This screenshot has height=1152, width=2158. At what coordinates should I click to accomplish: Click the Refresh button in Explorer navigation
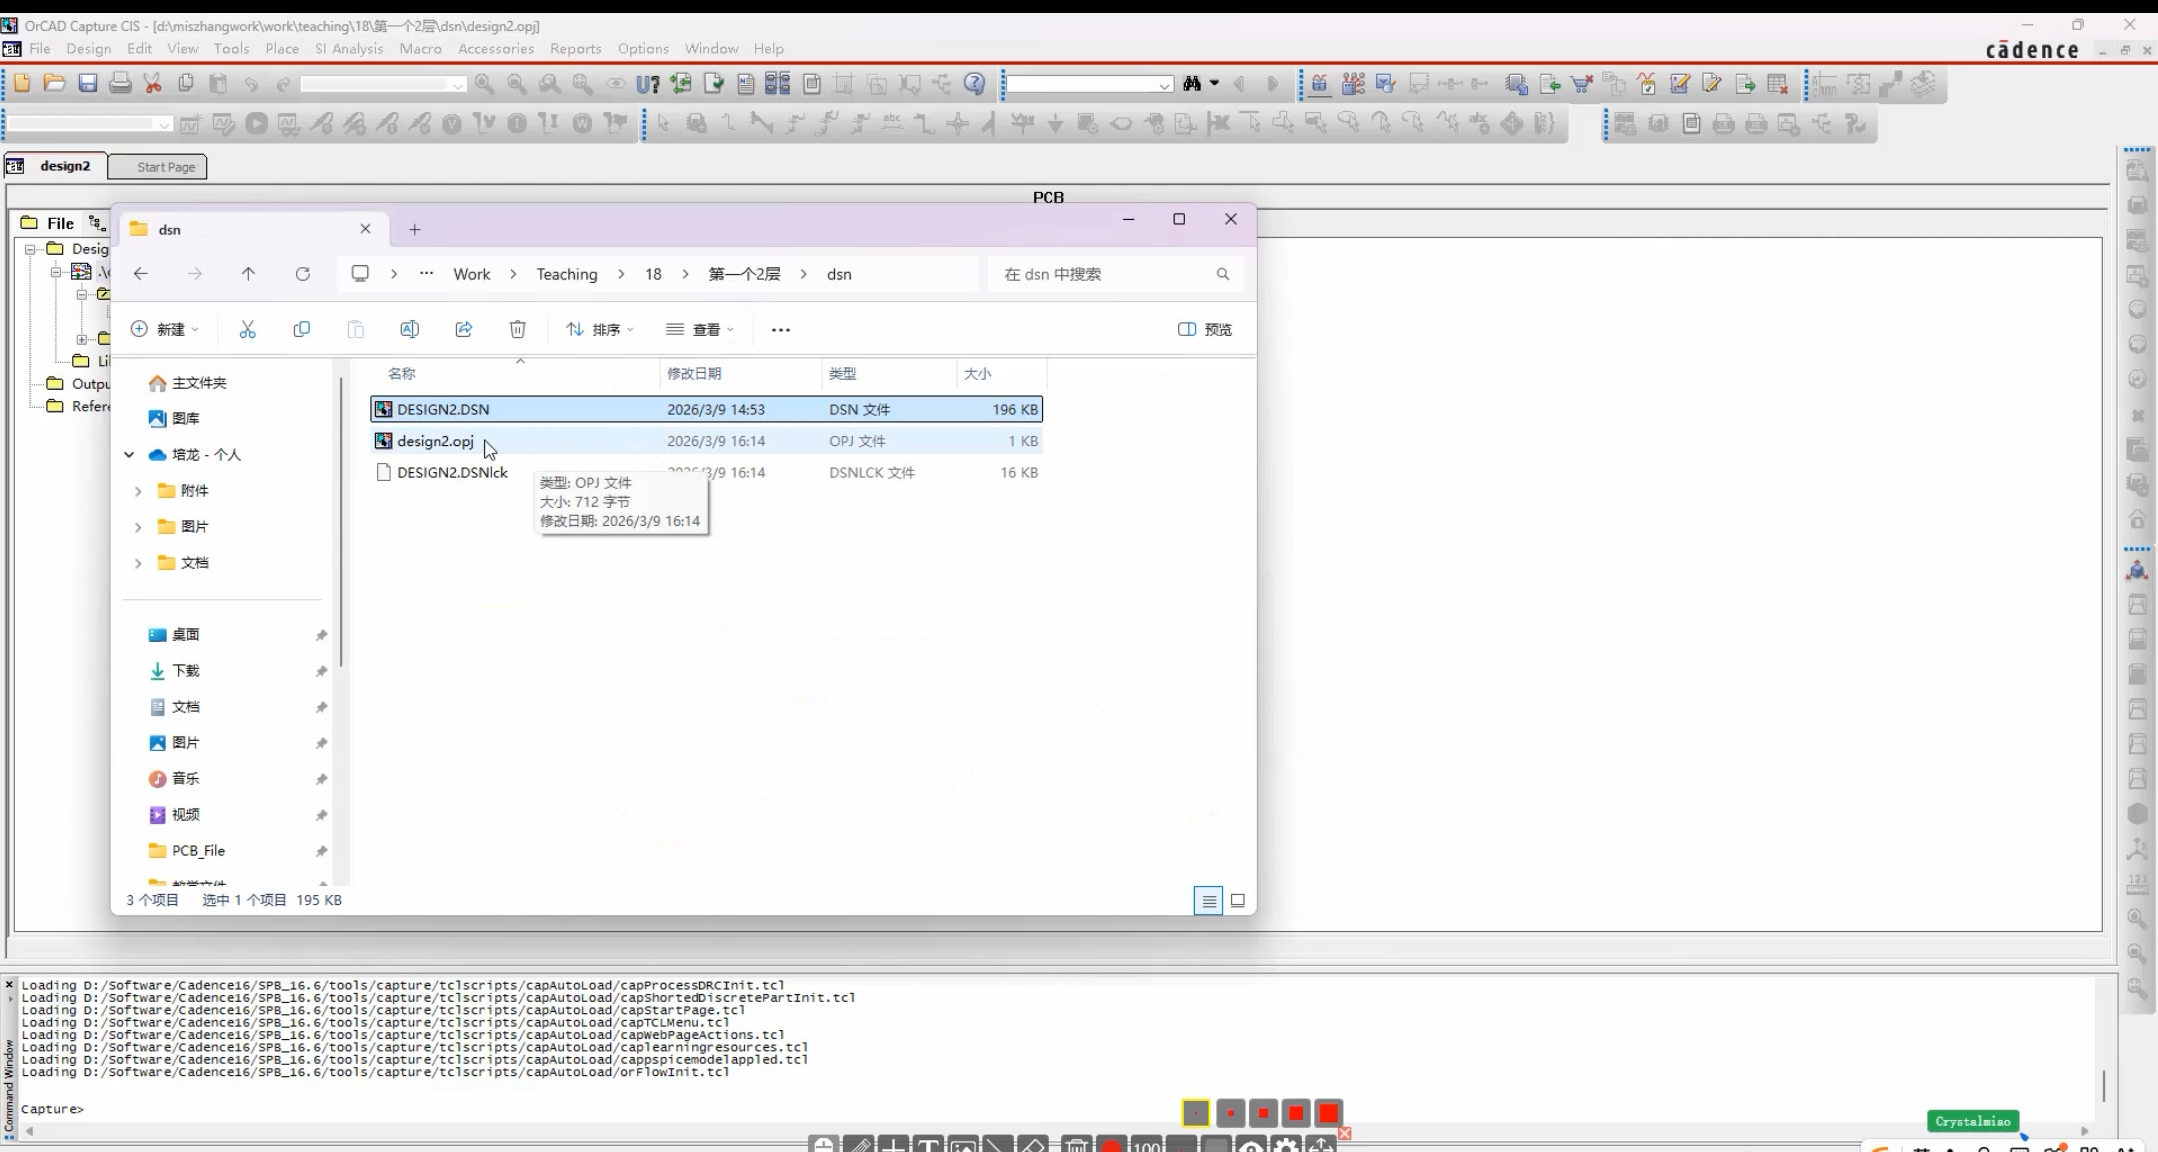click(x=302, y=274)
